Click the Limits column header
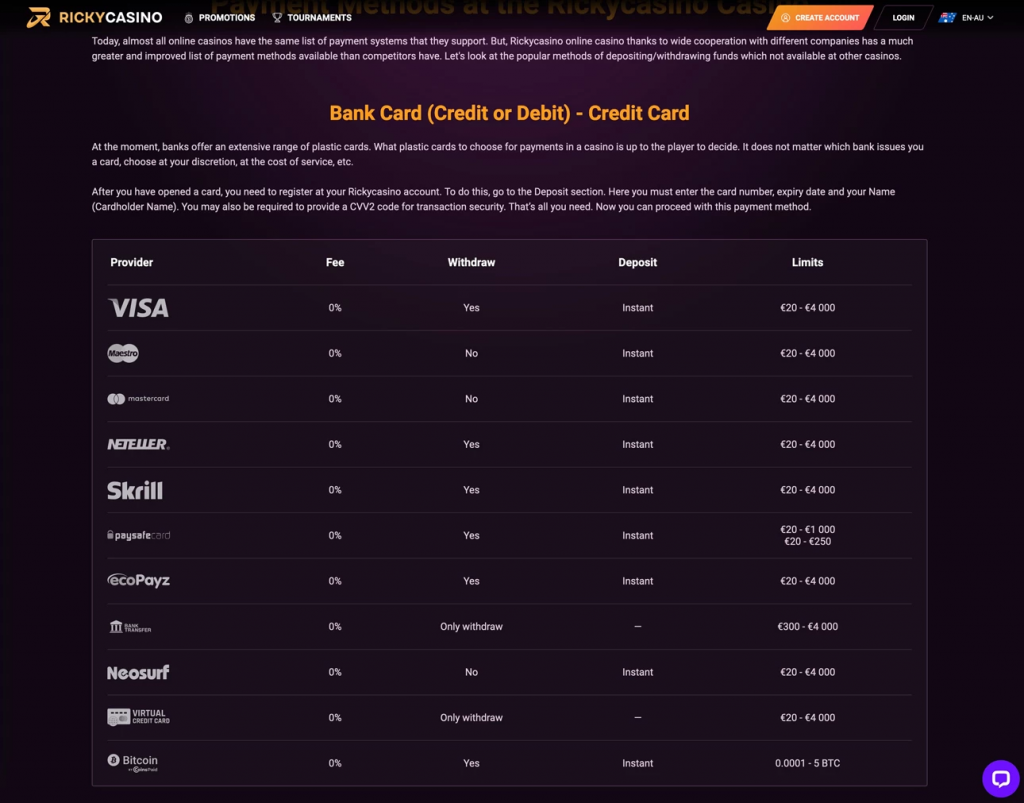Viewport: 1024px width, 803px height. (x=808, y=262)
